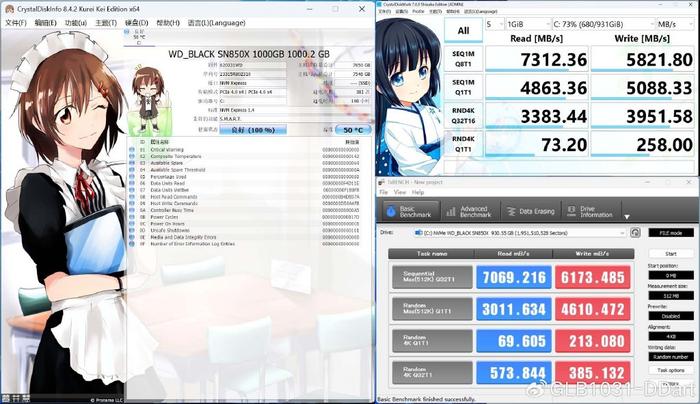Click the blue drop icon on Basic Benchmark
The height and width of the screenshot is (404, 700).
[391, 212]
